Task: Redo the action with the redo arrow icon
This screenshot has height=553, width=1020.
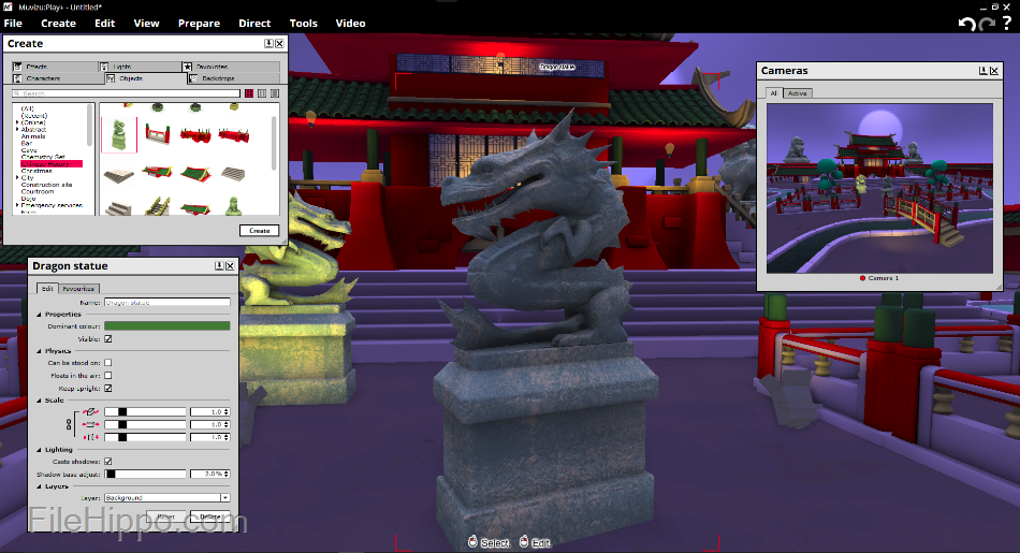Action: click(x=987, y=24)
